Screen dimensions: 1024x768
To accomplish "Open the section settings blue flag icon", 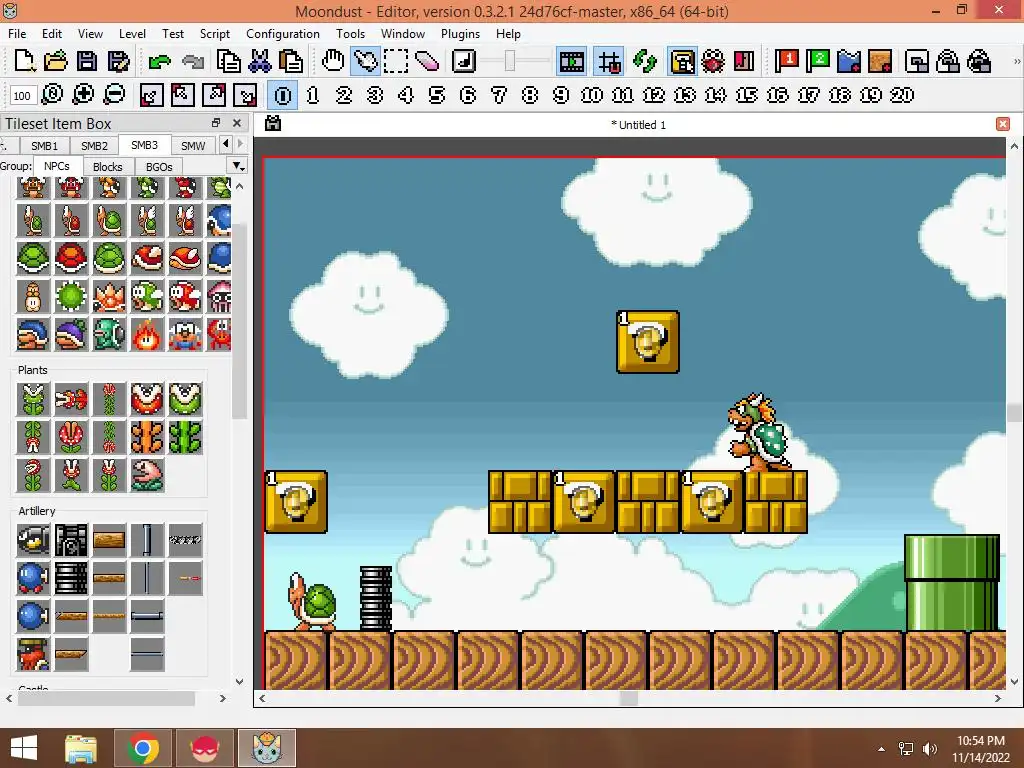I will click(849, 61).
